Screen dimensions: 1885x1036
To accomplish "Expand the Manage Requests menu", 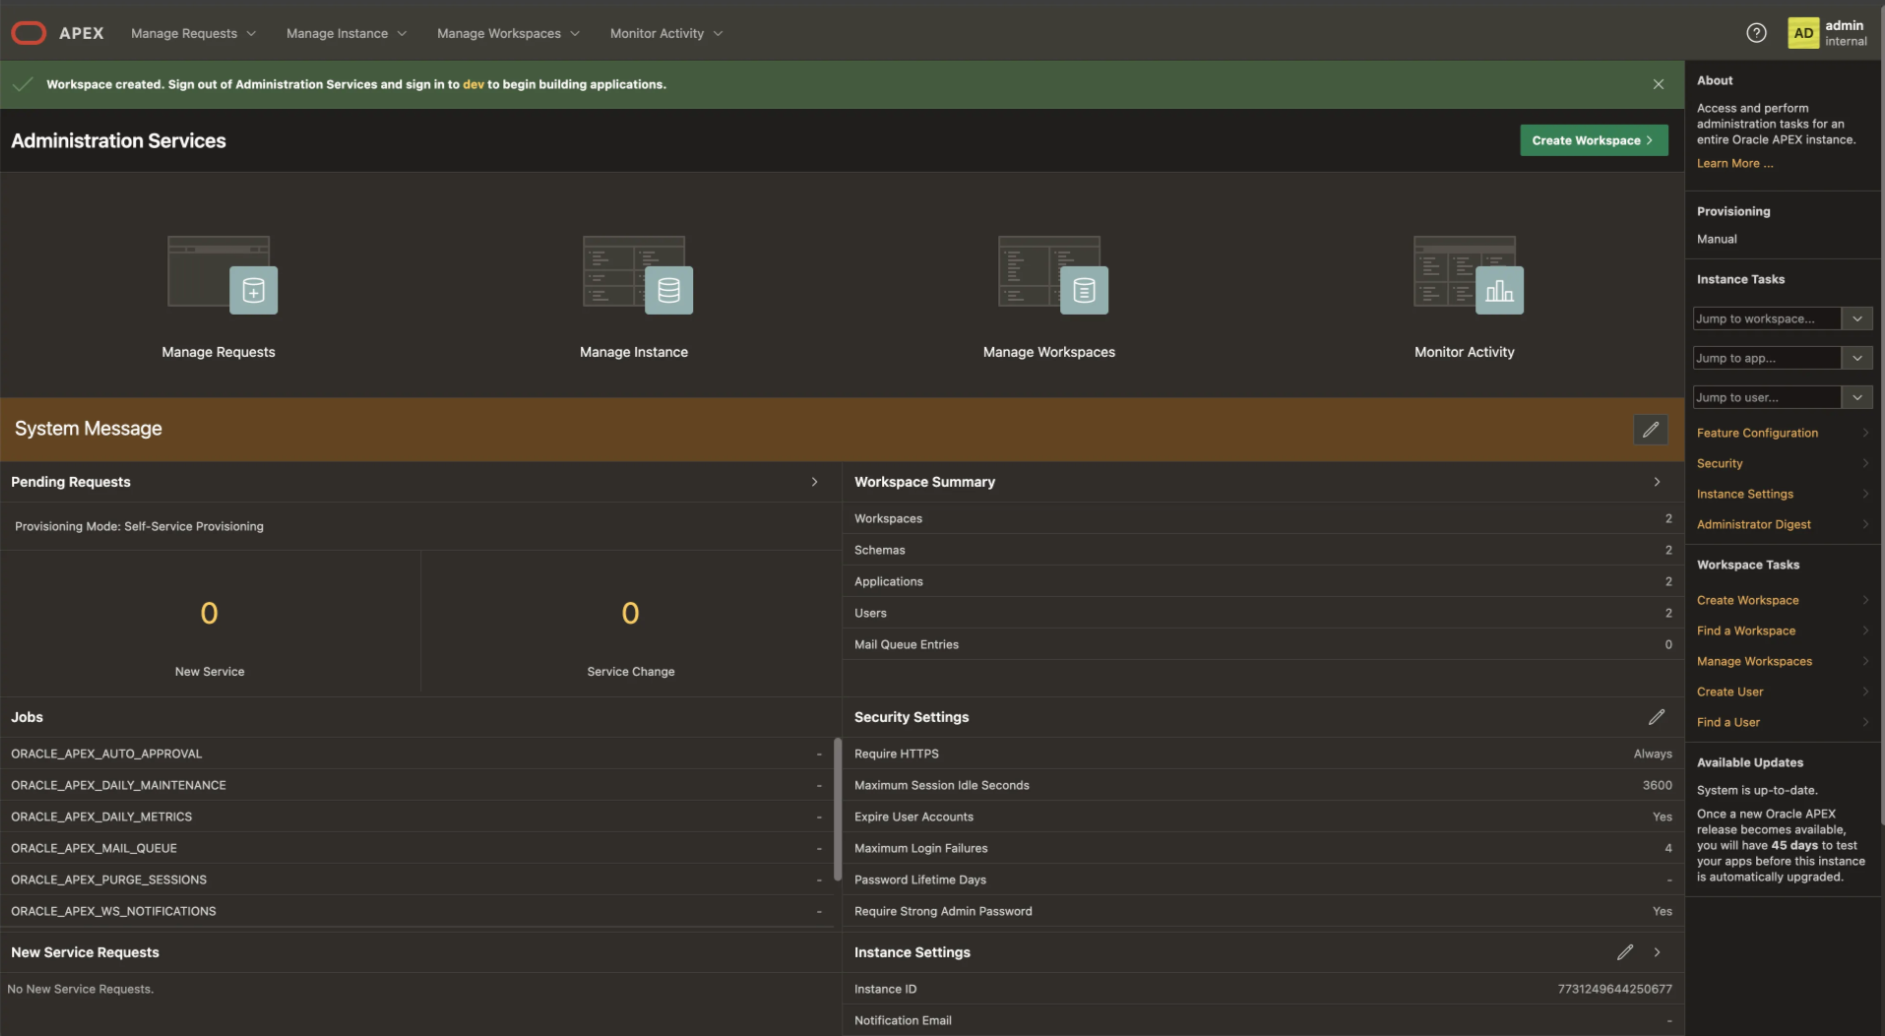I will [193, 33].
